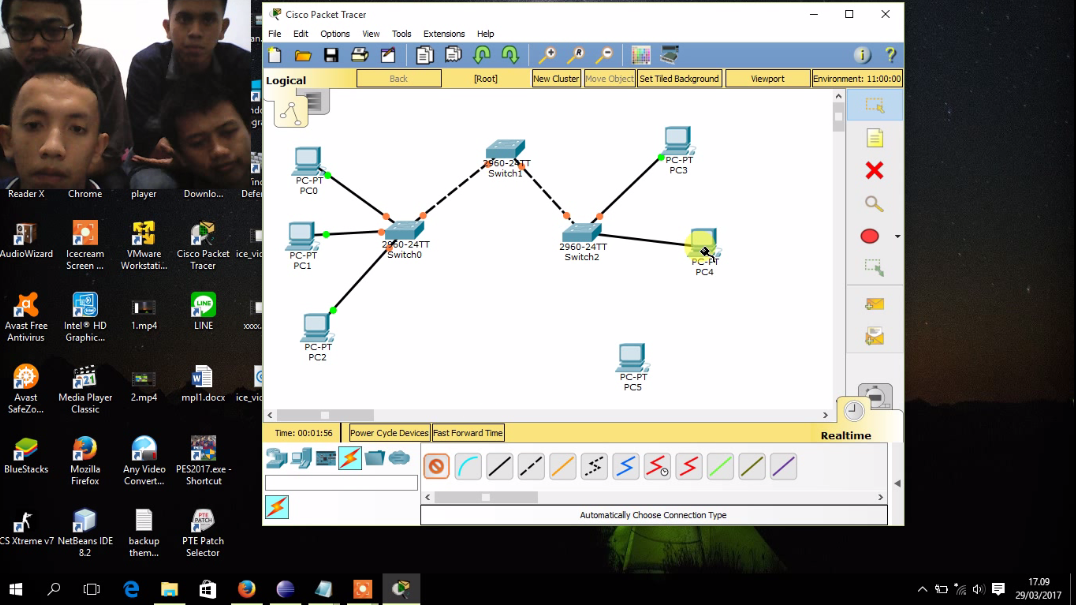Select the red ellipse drawing tool

click(x=869, y=236)
